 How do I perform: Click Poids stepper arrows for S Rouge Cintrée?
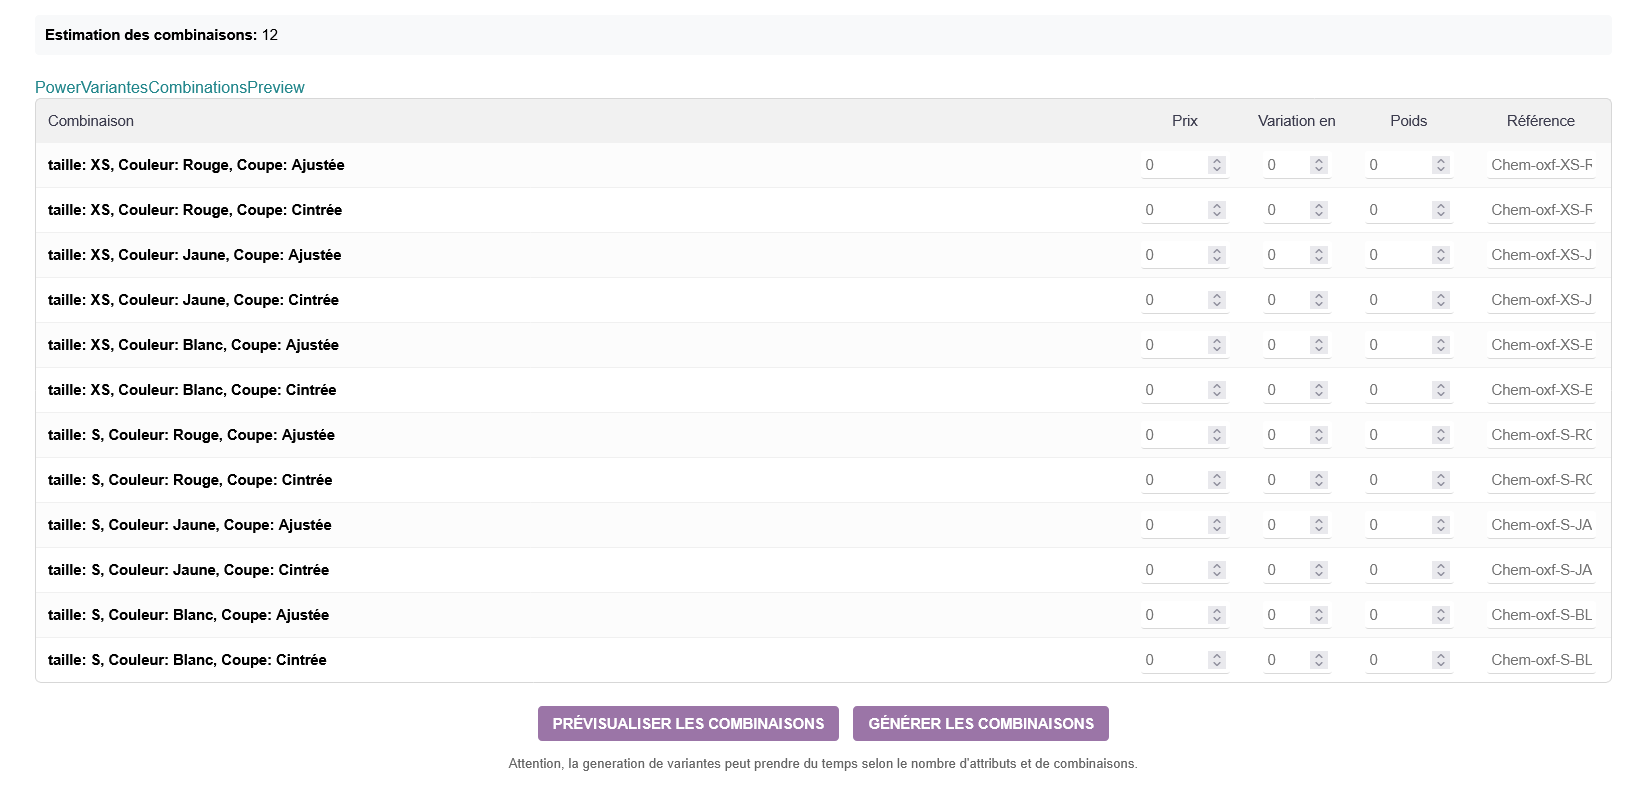click(x=1441, y=480)
